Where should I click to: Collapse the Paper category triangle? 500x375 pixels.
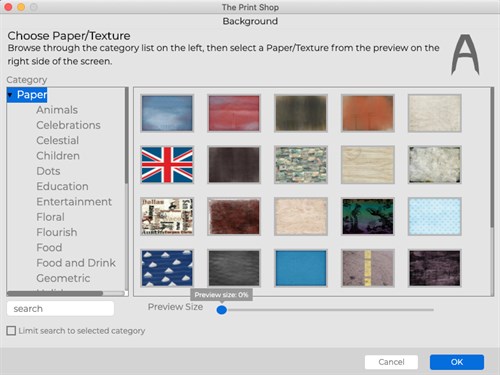click(10, 95)
